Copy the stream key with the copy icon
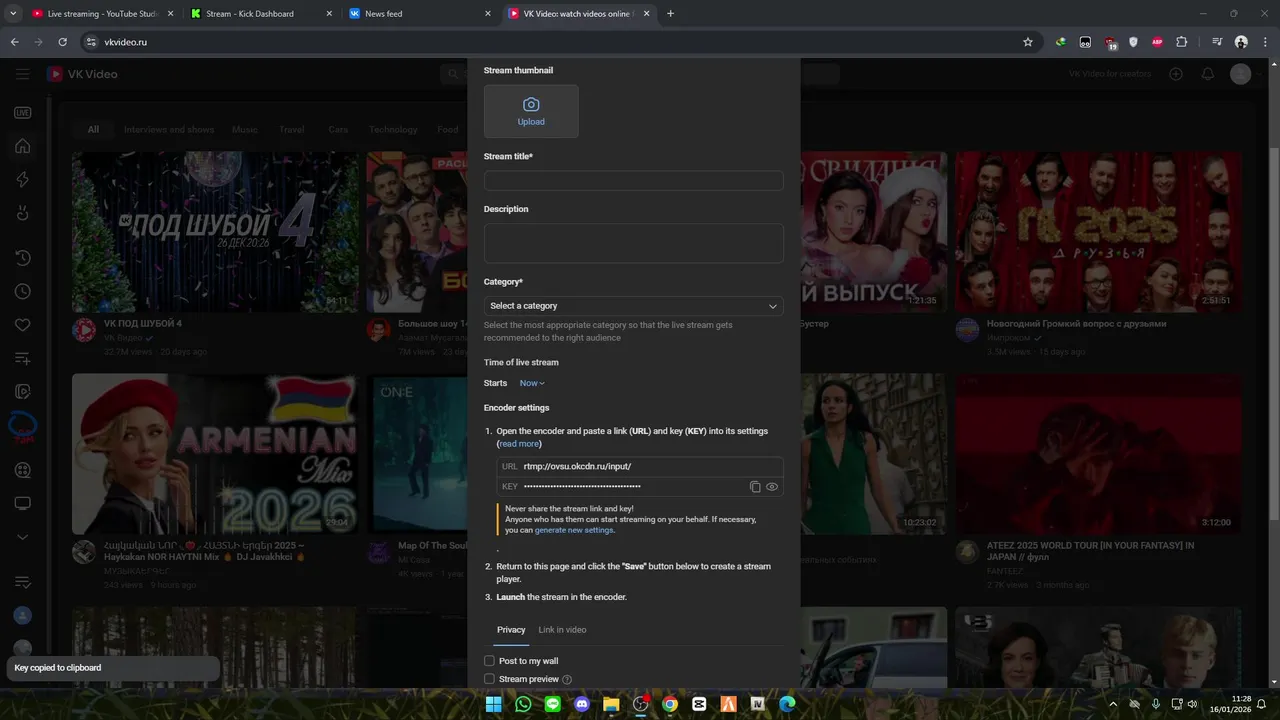 click(755, 487)
